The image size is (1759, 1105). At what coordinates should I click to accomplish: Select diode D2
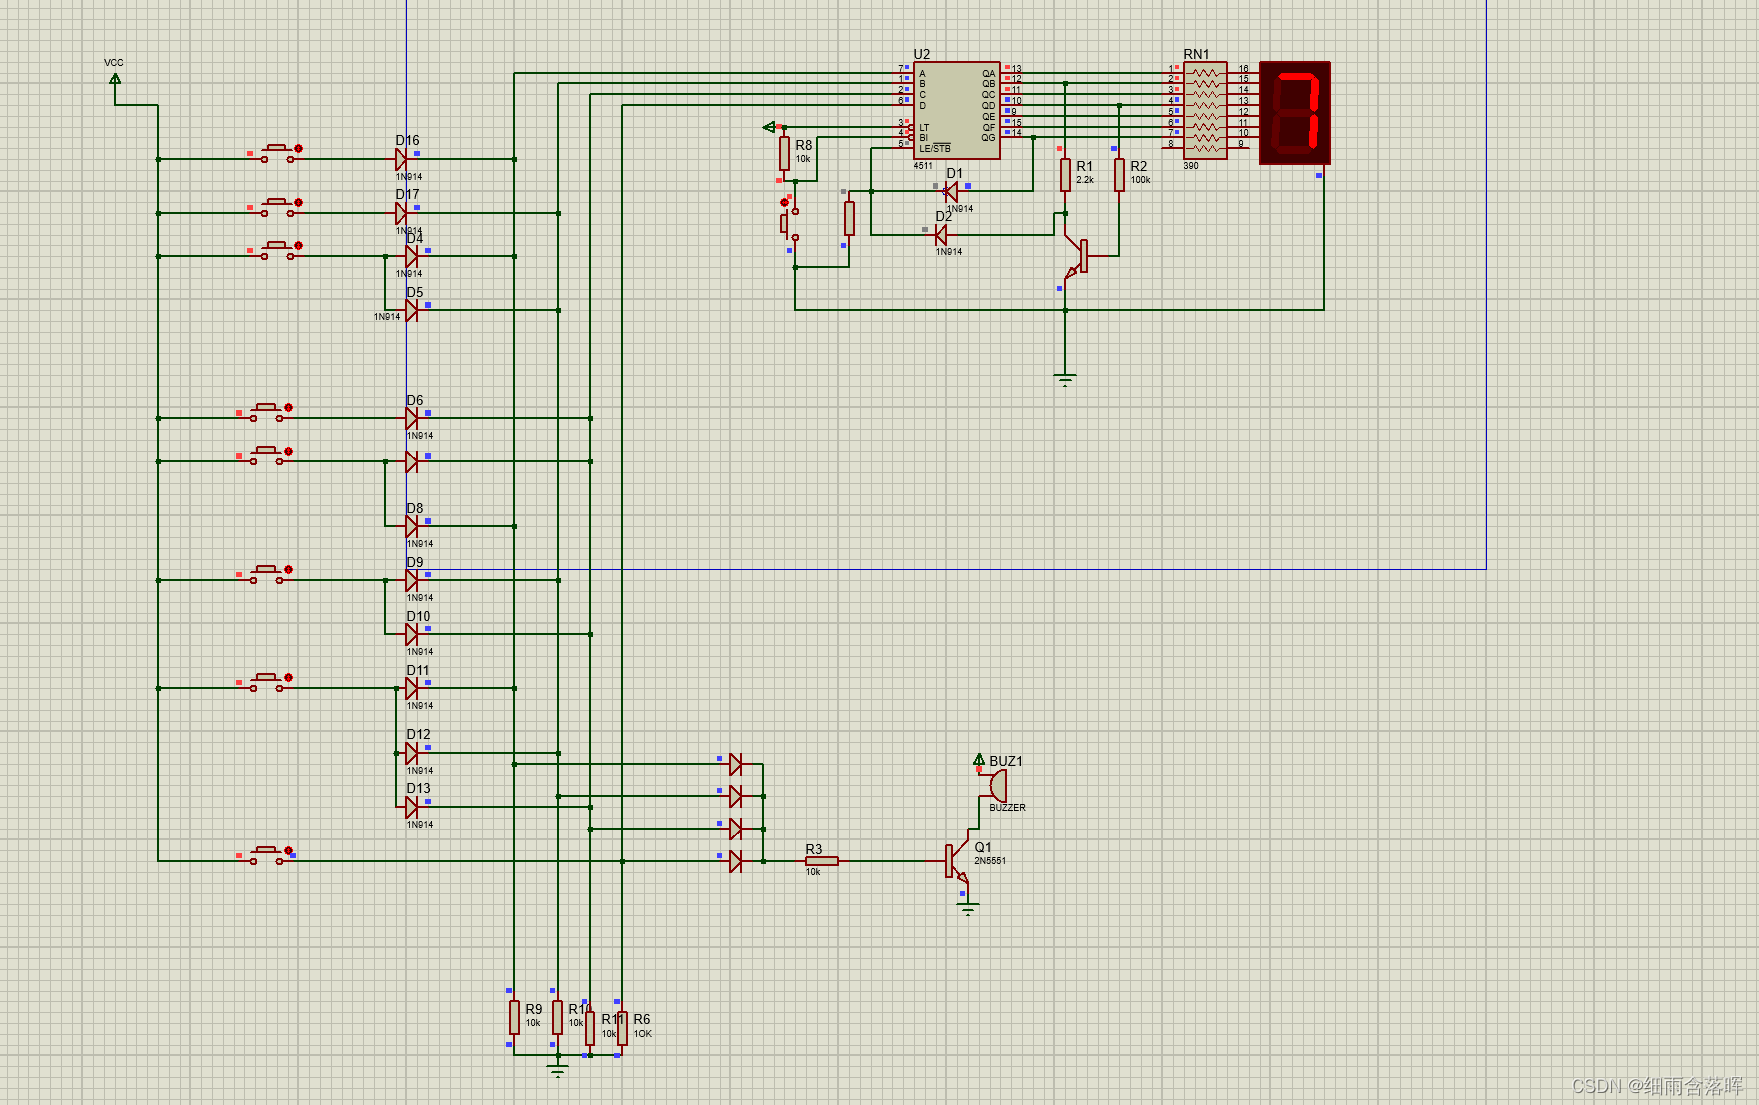(941, 235)
